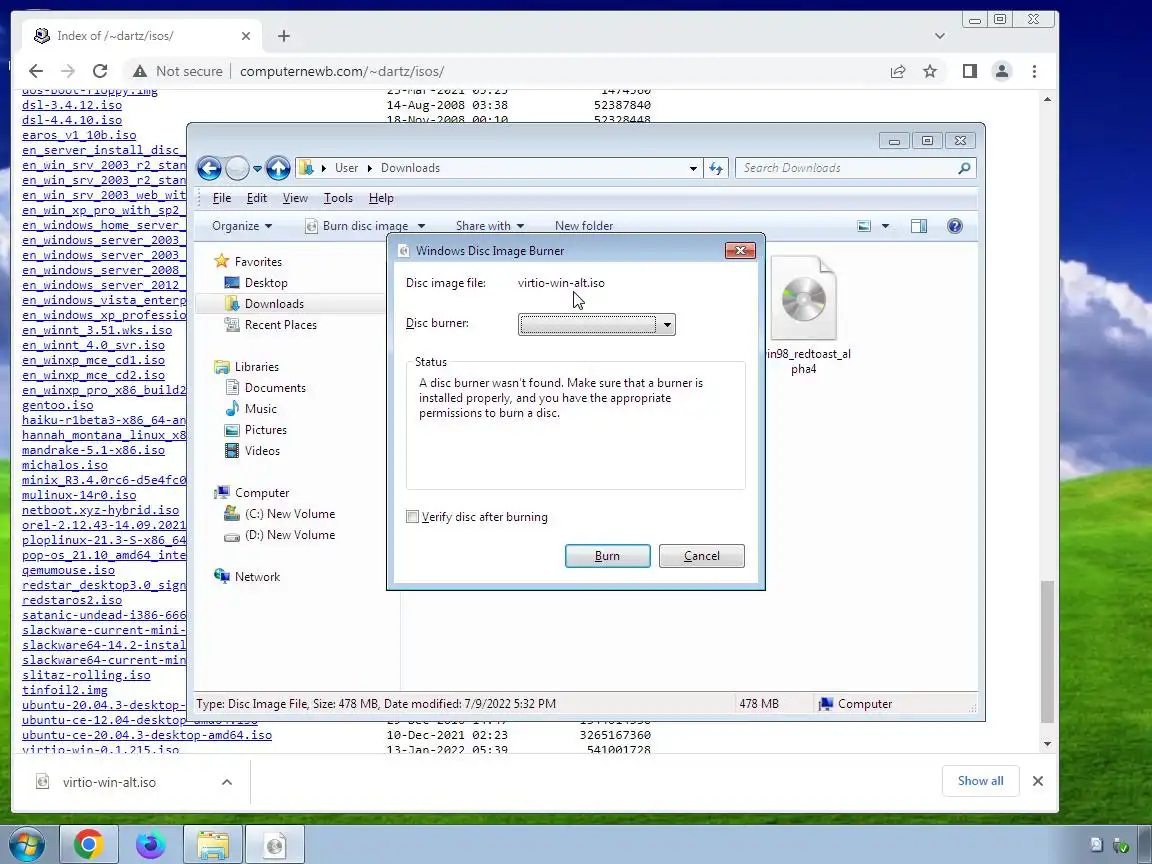Viewport: 1152px width, 864px height.
Task: Close the Chrome downloads bar
Action: click(1037, 781)
